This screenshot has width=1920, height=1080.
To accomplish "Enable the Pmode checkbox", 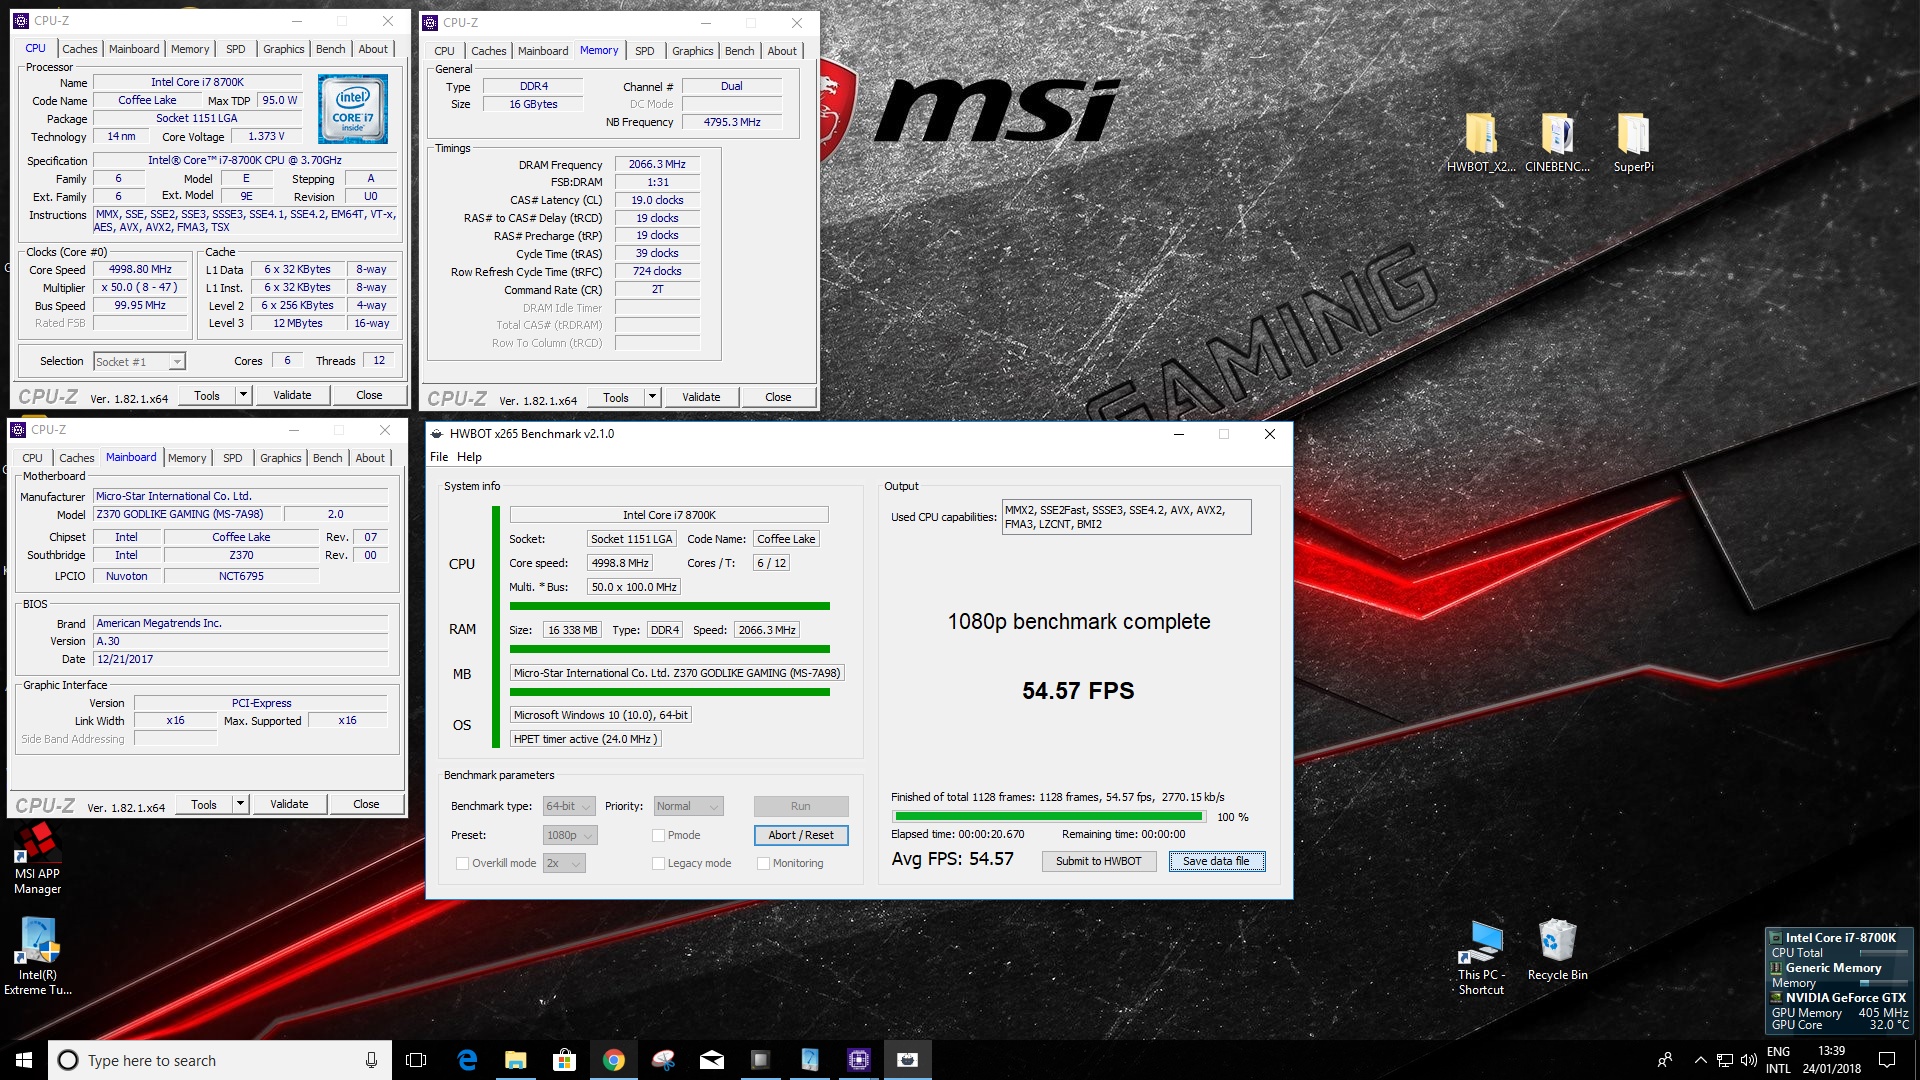I will 658,835.
